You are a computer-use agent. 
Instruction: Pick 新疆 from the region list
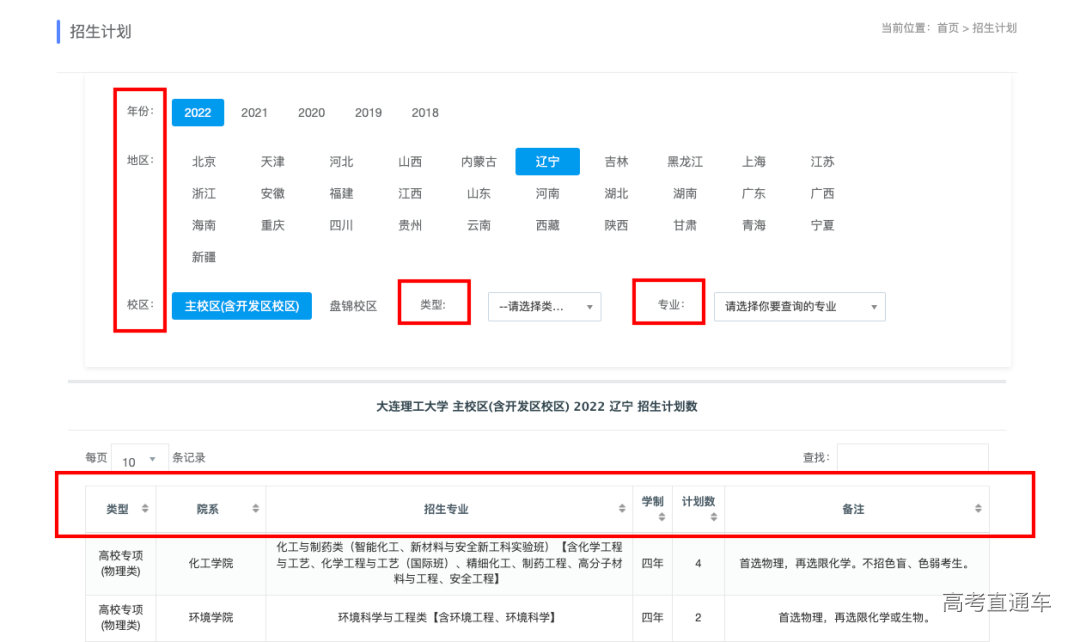204,257
